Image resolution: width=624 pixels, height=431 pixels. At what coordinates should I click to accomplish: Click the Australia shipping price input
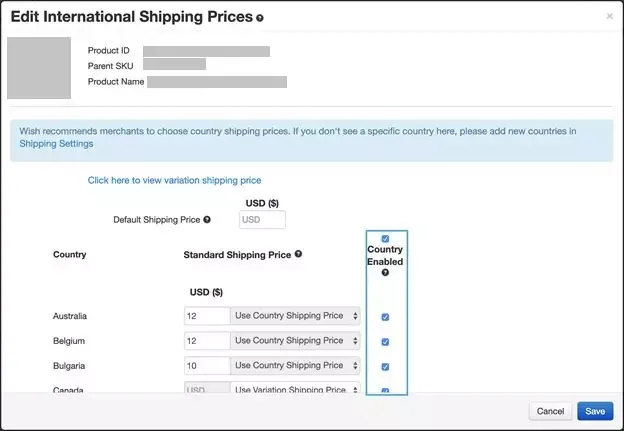coord(206,316)
